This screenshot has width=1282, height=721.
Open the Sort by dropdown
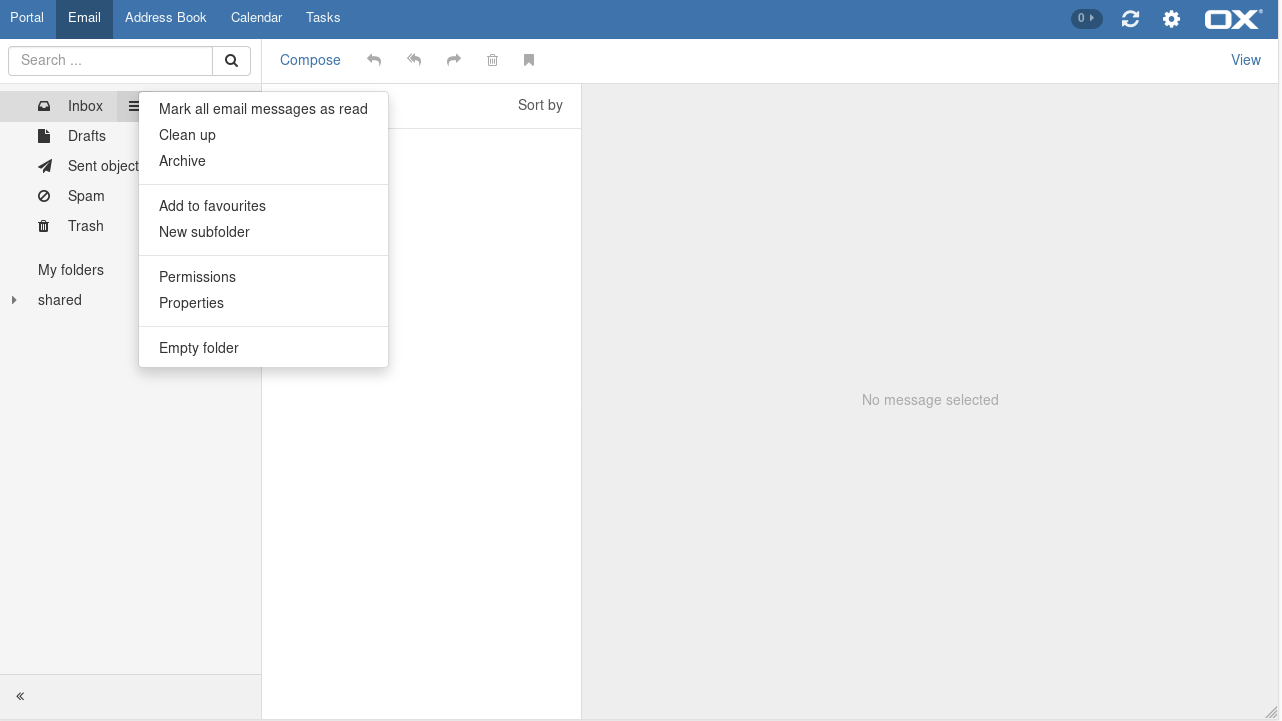540,105
